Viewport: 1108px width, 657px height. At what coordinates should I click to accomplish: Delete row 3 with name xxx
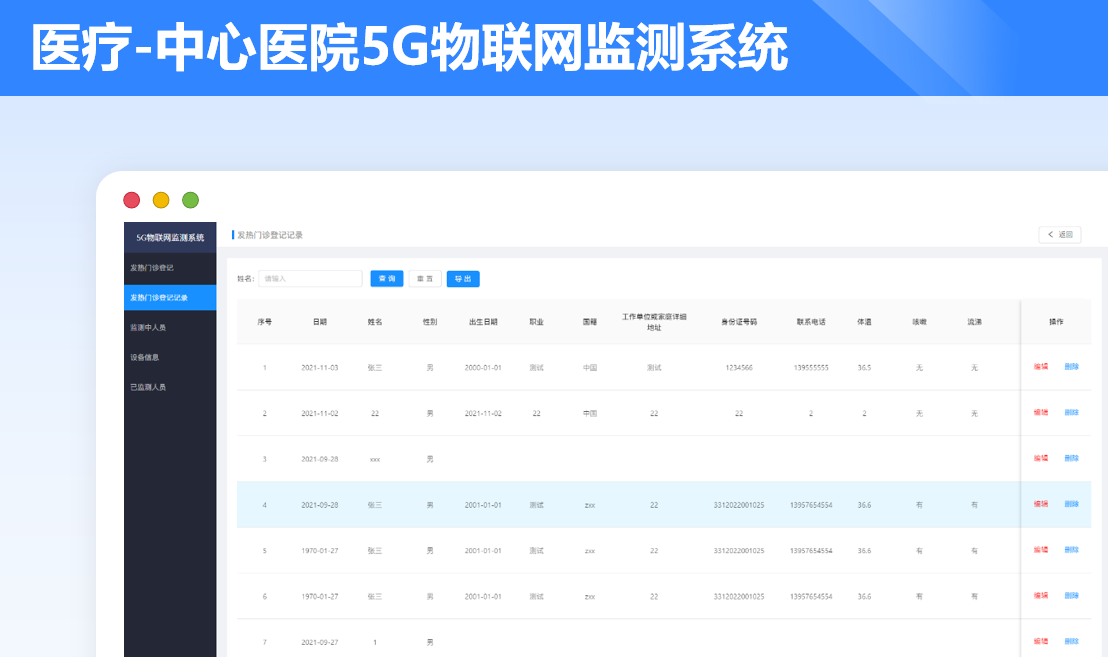coord(1071,458)
